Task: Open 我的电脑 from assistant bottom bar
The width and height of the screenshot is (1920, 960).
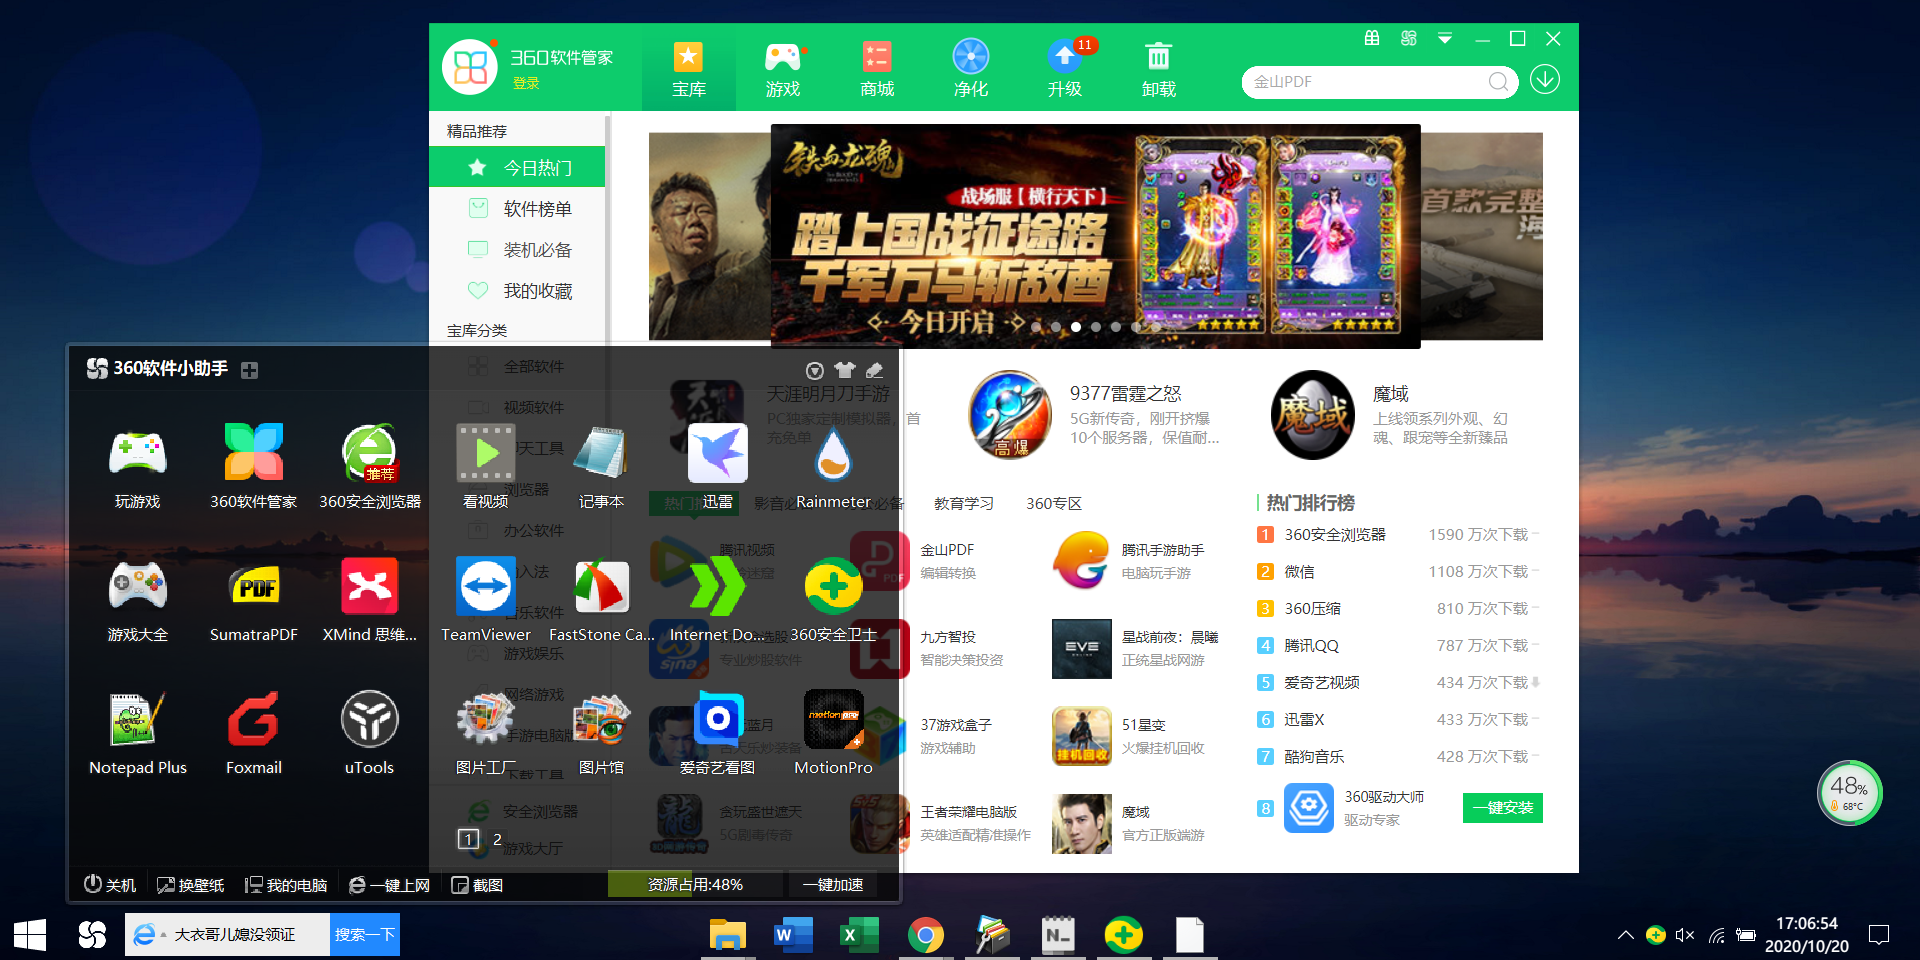Action: point(286,885)
